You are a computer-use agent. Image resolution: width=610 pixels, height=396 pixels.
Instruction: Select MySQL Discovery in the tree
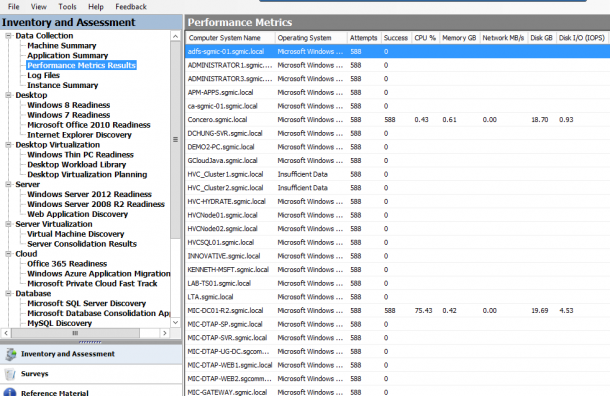click(60, 323)
